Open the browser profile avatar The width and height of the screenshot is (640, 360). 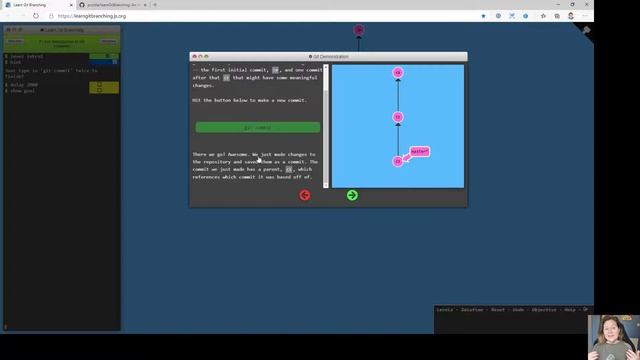point(571,16)
